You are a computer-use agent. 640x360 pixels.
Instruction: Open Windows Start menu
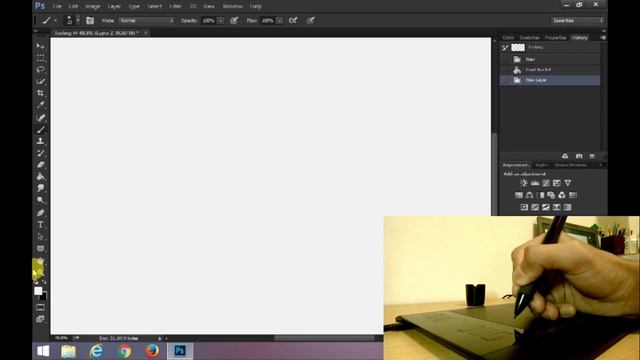point(43,351)
